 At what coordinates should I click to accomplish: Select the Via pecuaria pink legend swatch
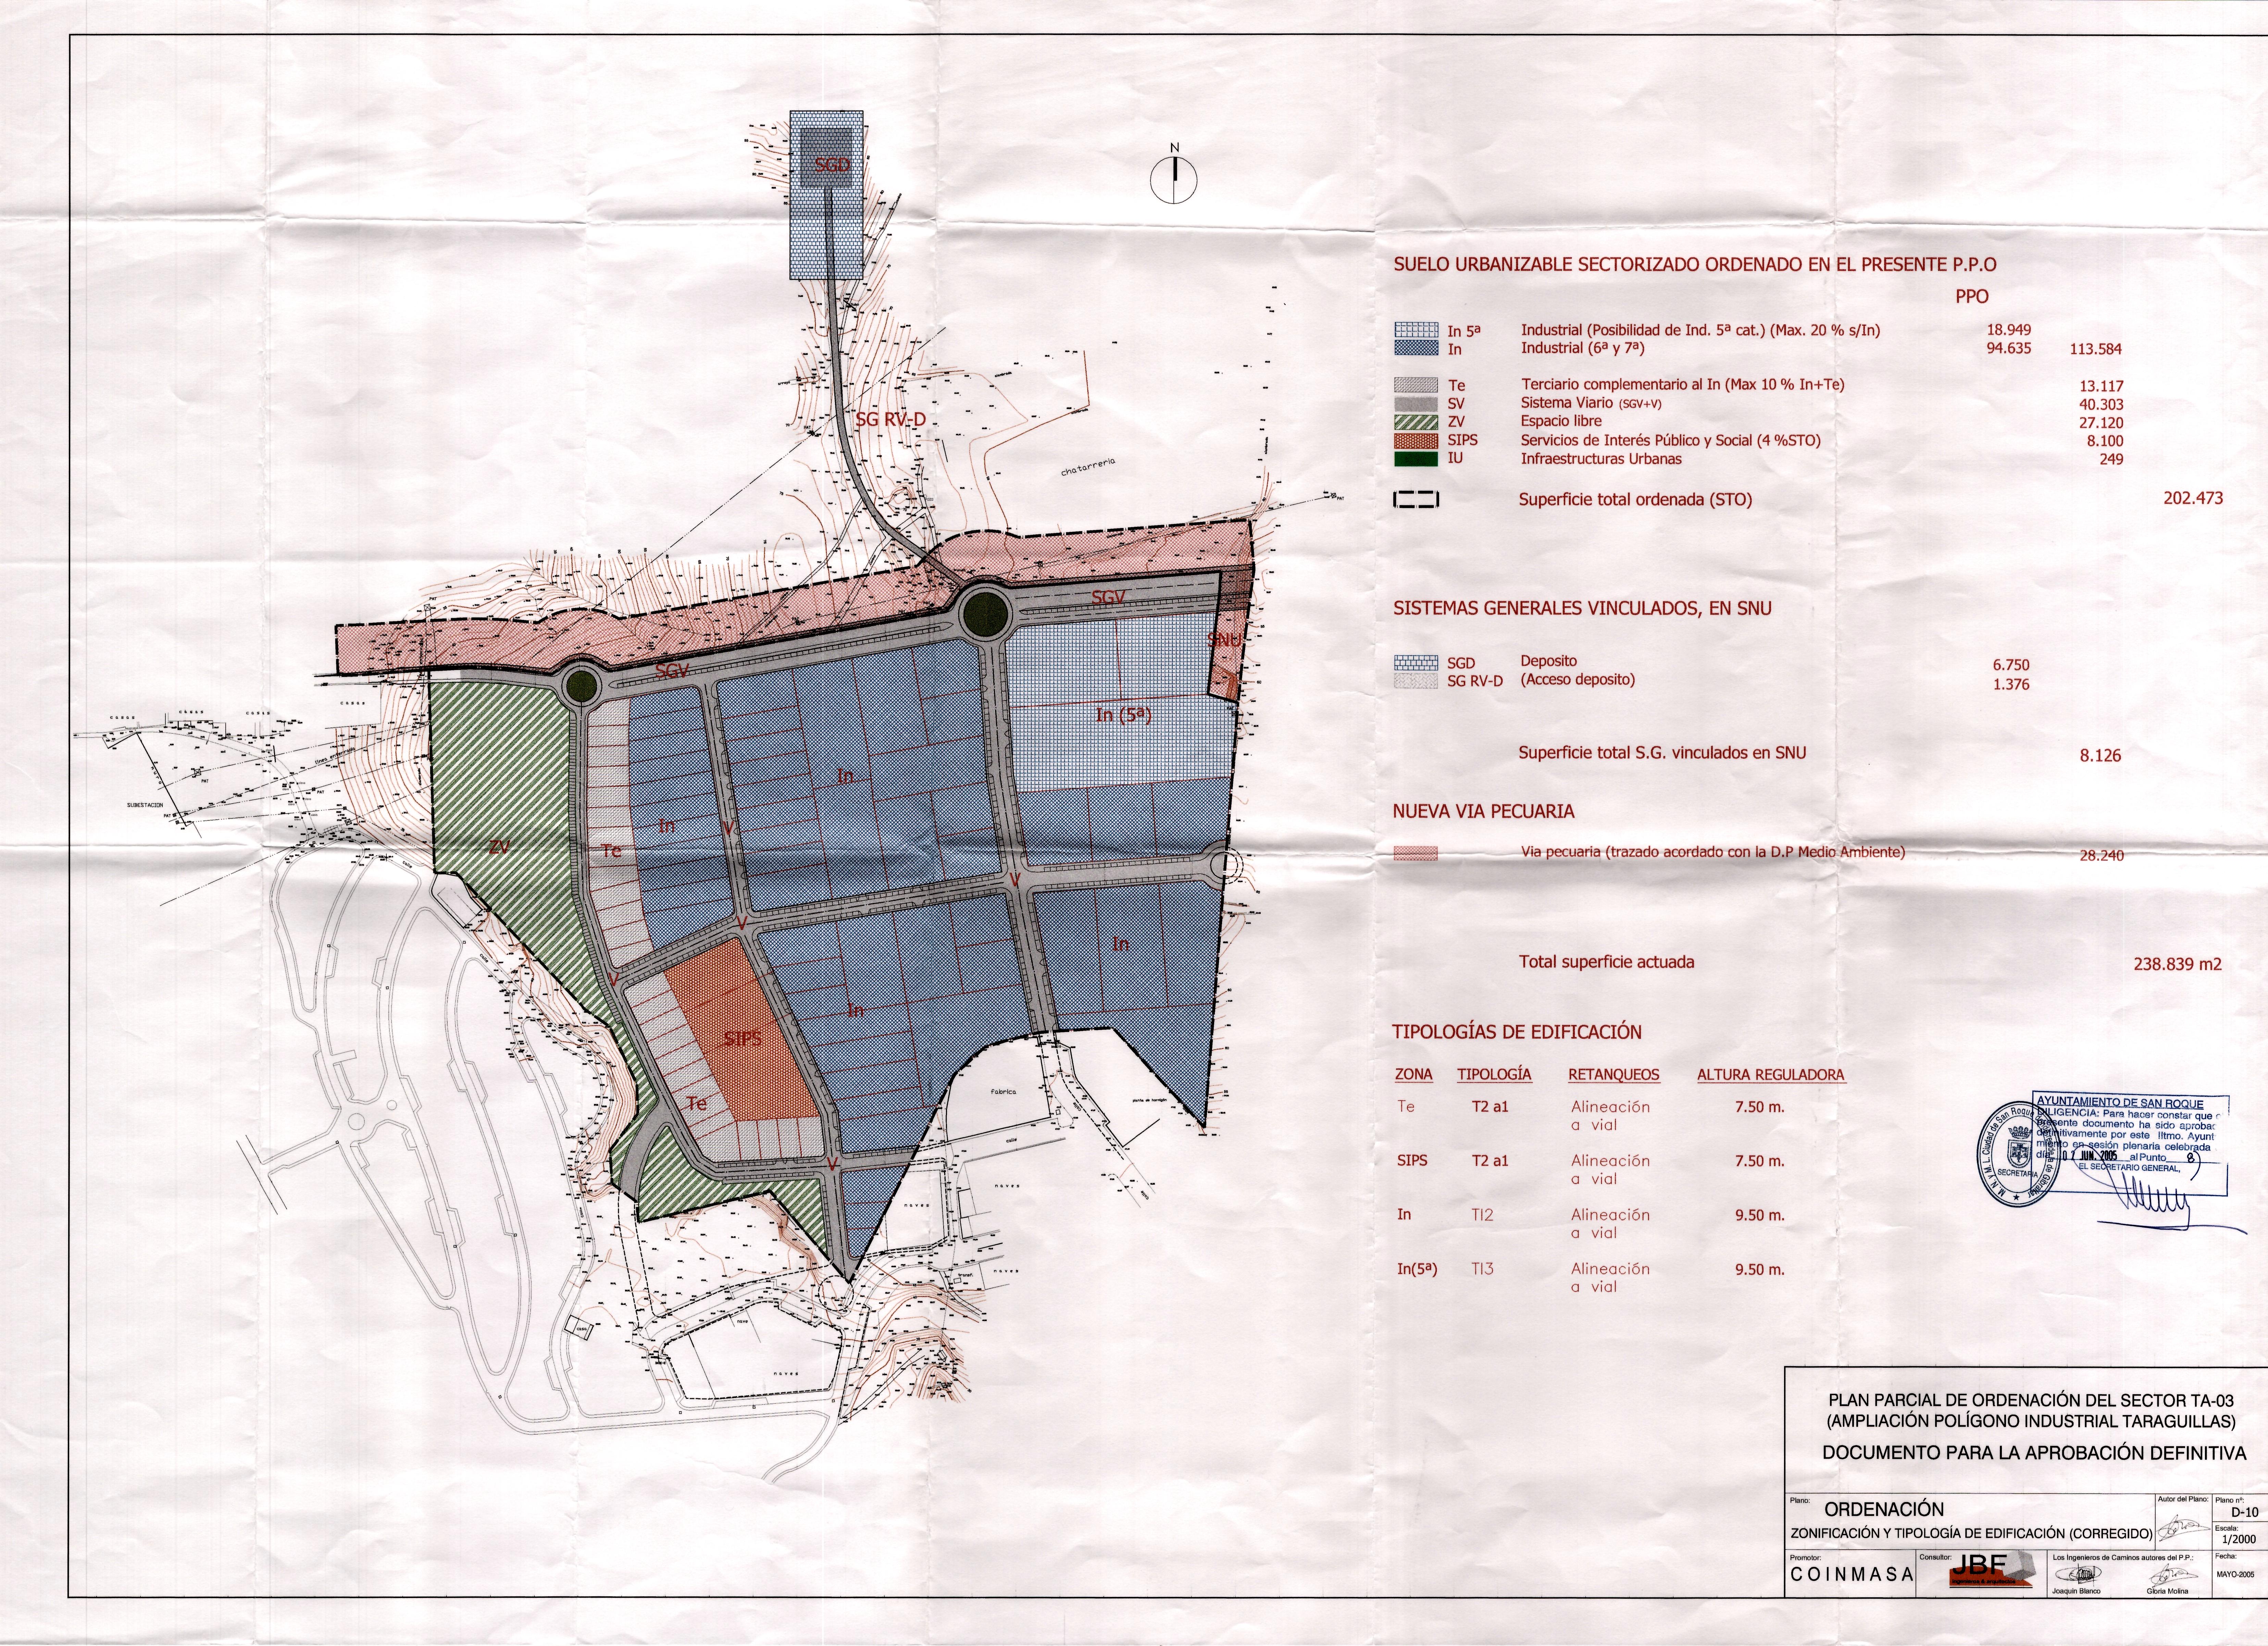point(1416,853)
